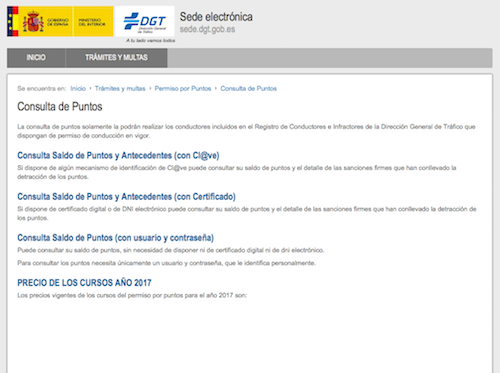The width and height of the screenshot is (500, 373).
Task: Click paragraph starting 'La consulta de puntos solamente'
Action: pyautogui.click(x=246, y=131)
